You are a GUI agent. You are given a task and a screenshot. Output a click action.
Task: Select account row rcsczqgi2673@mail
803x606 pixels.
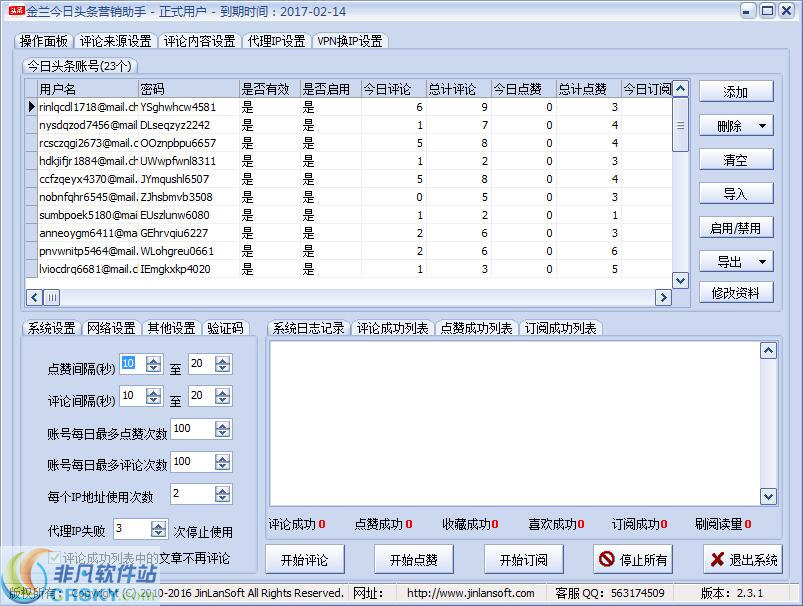pyautogui.click(x=348, y=143)
